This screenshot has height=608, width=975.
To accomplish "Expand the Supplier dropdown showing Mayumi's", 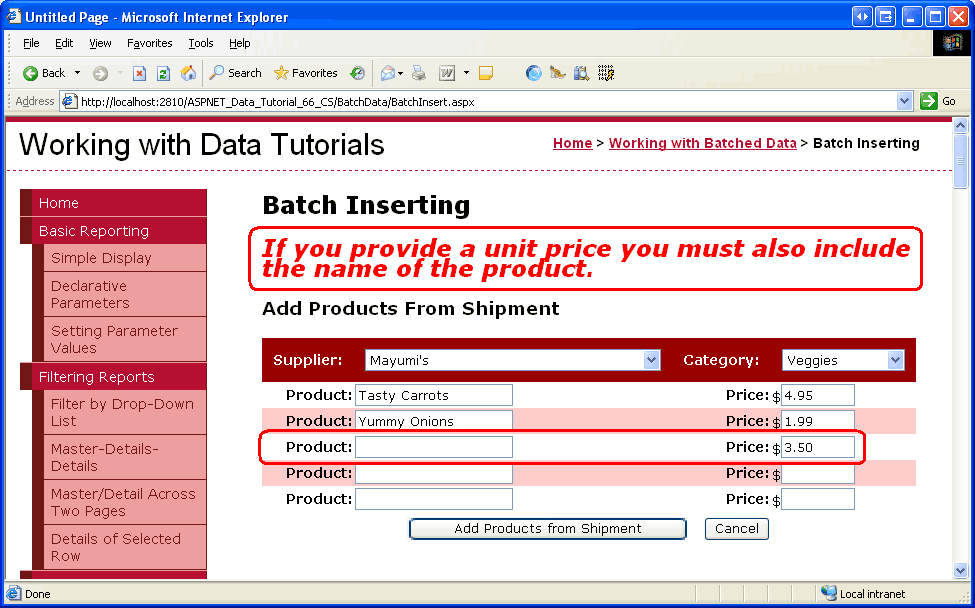I will click(651, 360).
